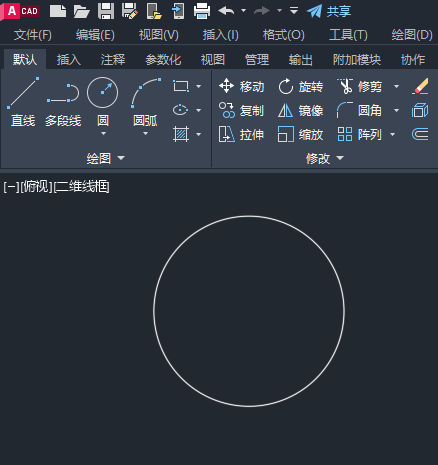This screenshot has width=438, height=465.
Task: Save the current drawing
Action: tap(106, 11)
